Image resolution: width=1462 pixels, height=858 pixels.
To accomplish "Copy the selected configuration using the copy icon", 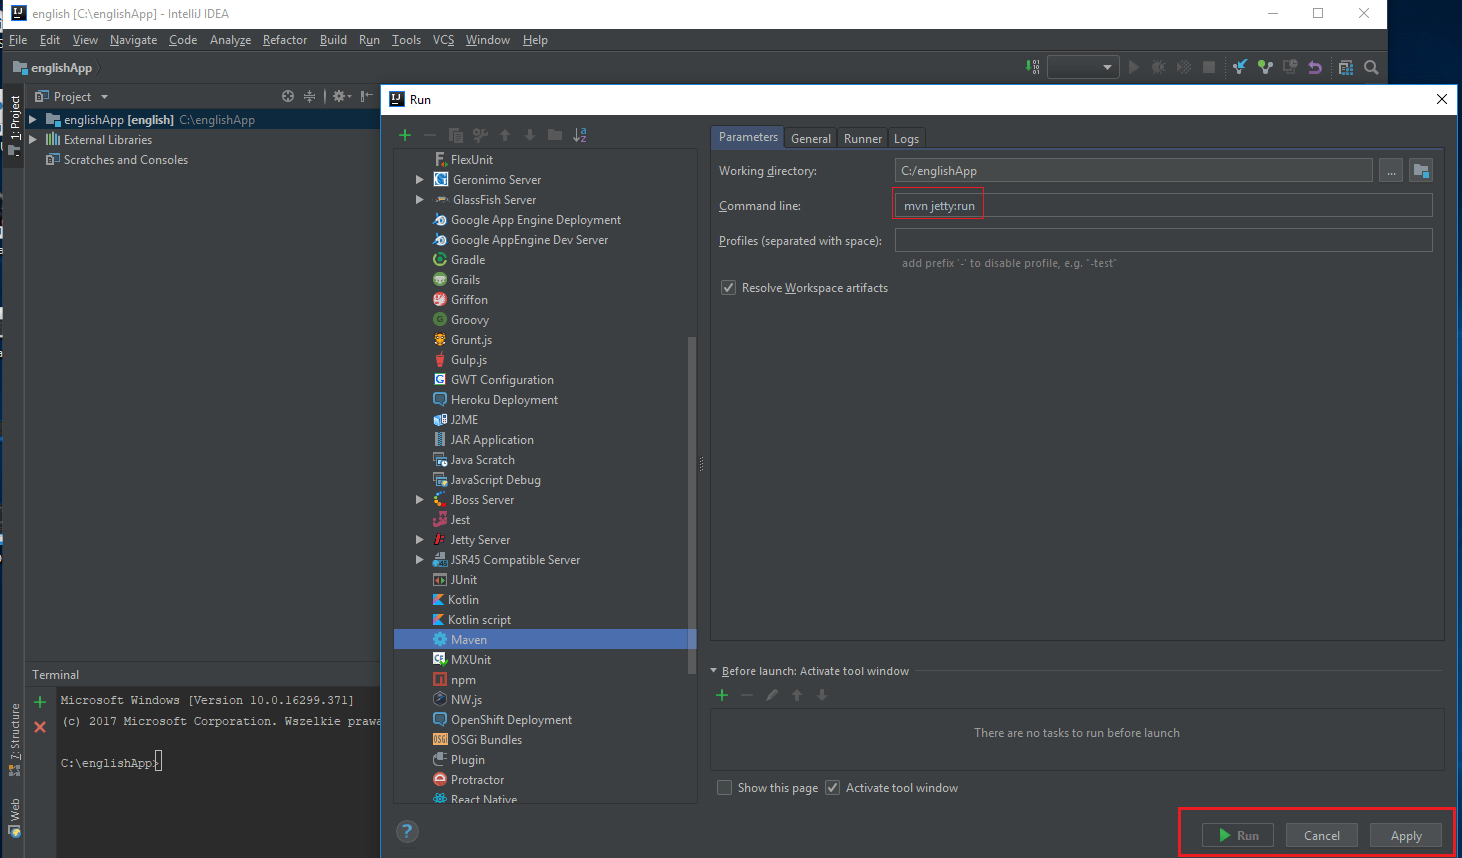I will coord(455,134).
